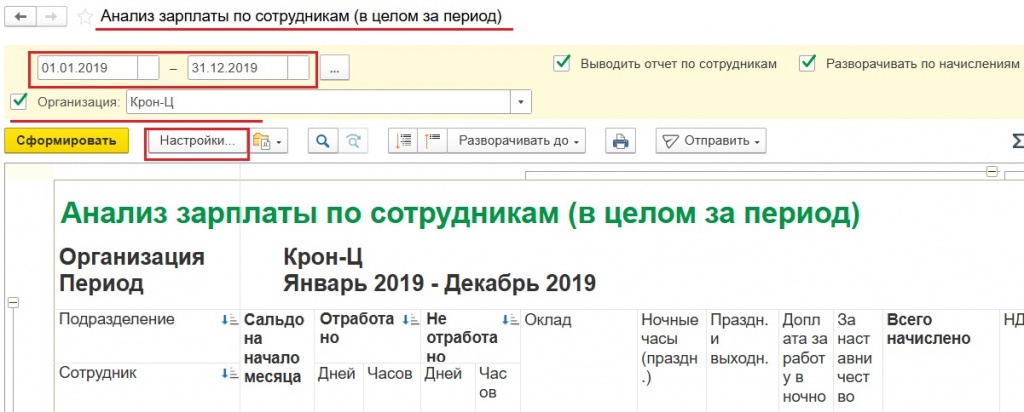The width and height of the screenshot is (1024, 412).
Task: Click the find next icon
Action: (x=353, y=141)
